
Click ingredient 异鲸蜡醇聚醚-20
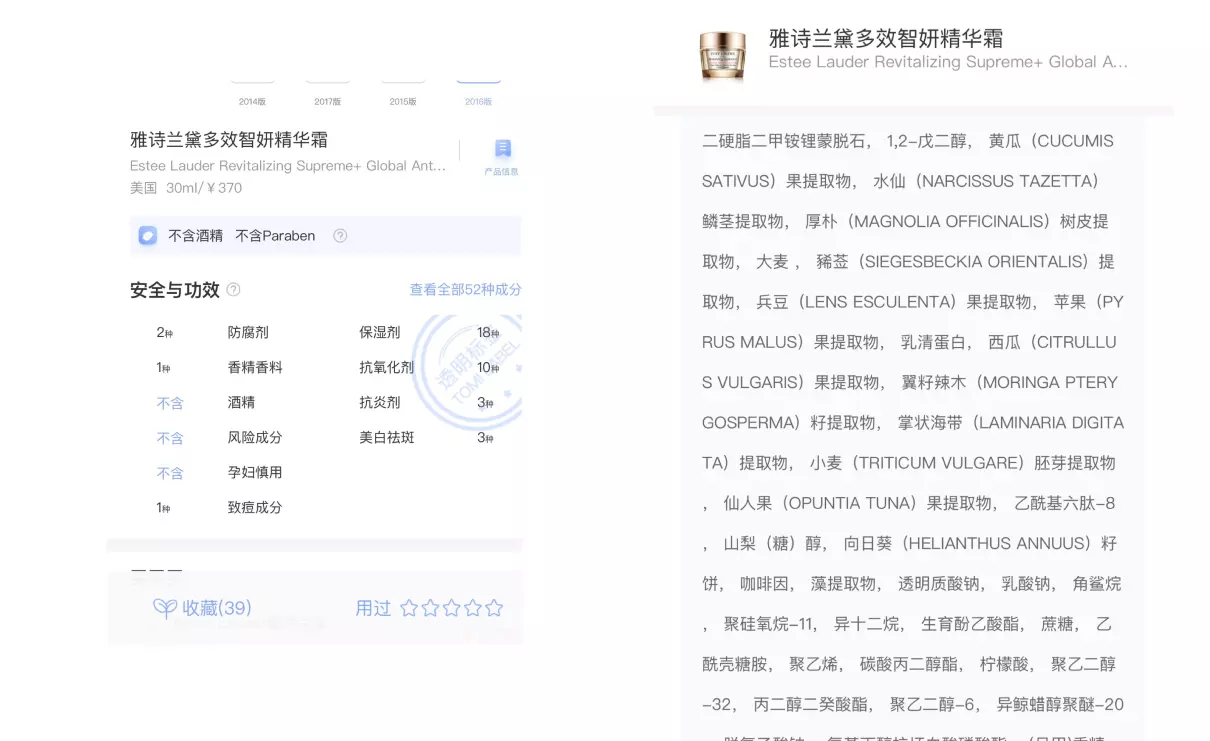[x=1061, y=704]
